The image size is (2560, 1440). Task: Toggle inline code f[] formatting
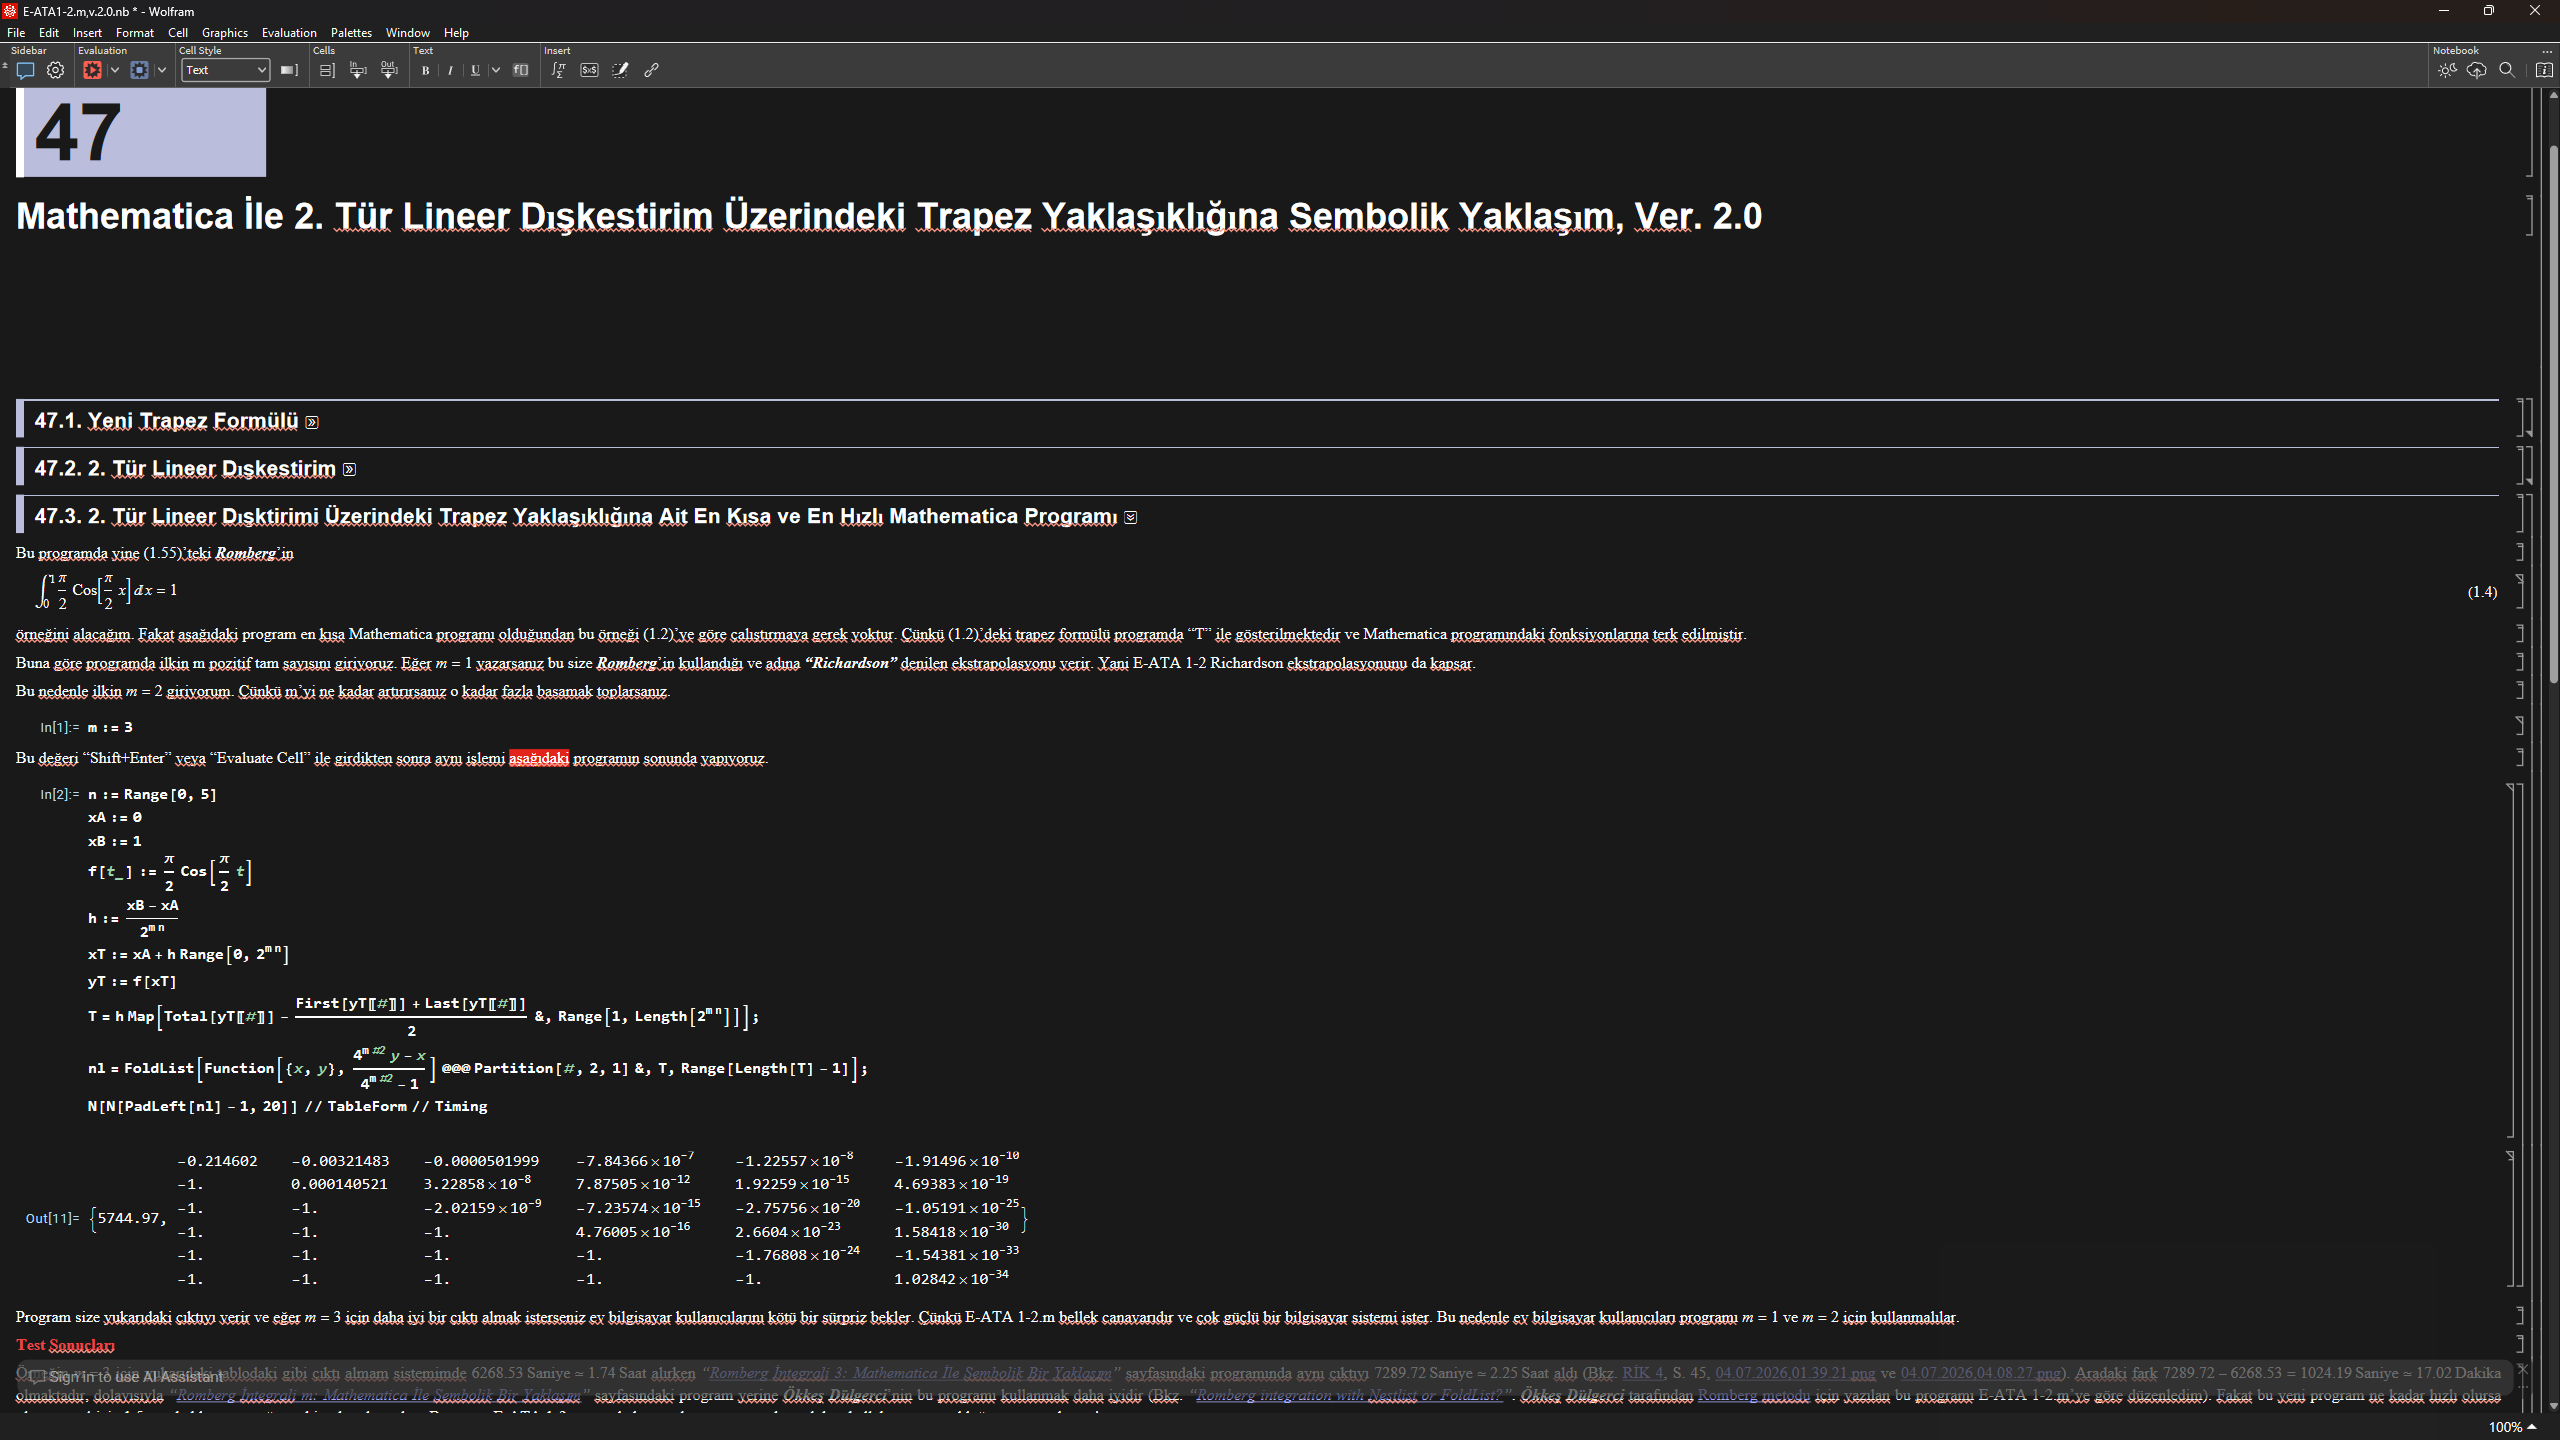point(521,70)
